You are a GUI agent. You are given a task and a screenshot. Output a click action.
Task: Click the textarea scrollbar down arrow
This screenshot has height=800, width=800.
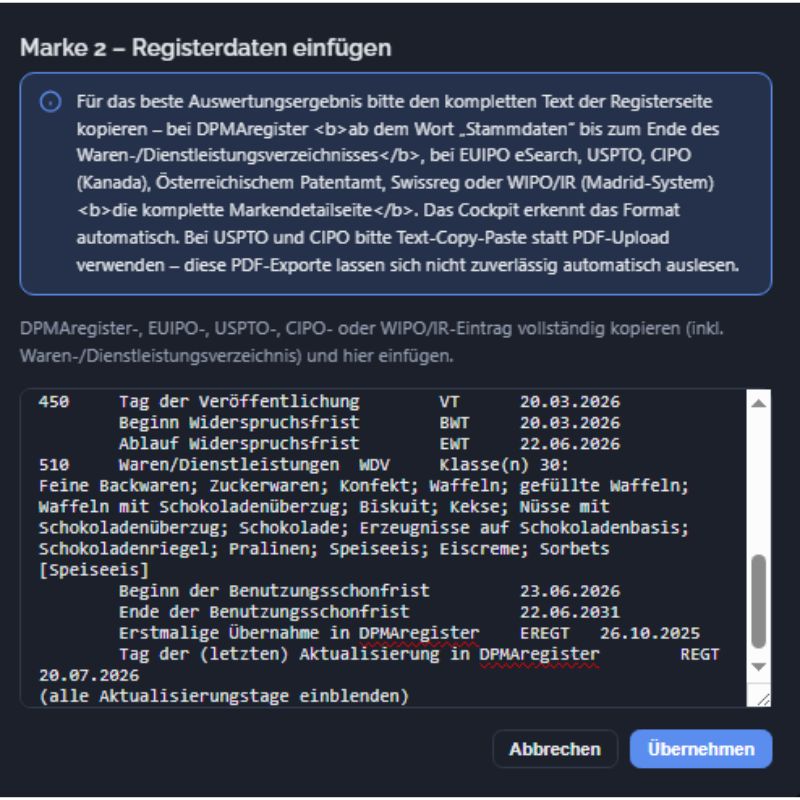(759, 667)
